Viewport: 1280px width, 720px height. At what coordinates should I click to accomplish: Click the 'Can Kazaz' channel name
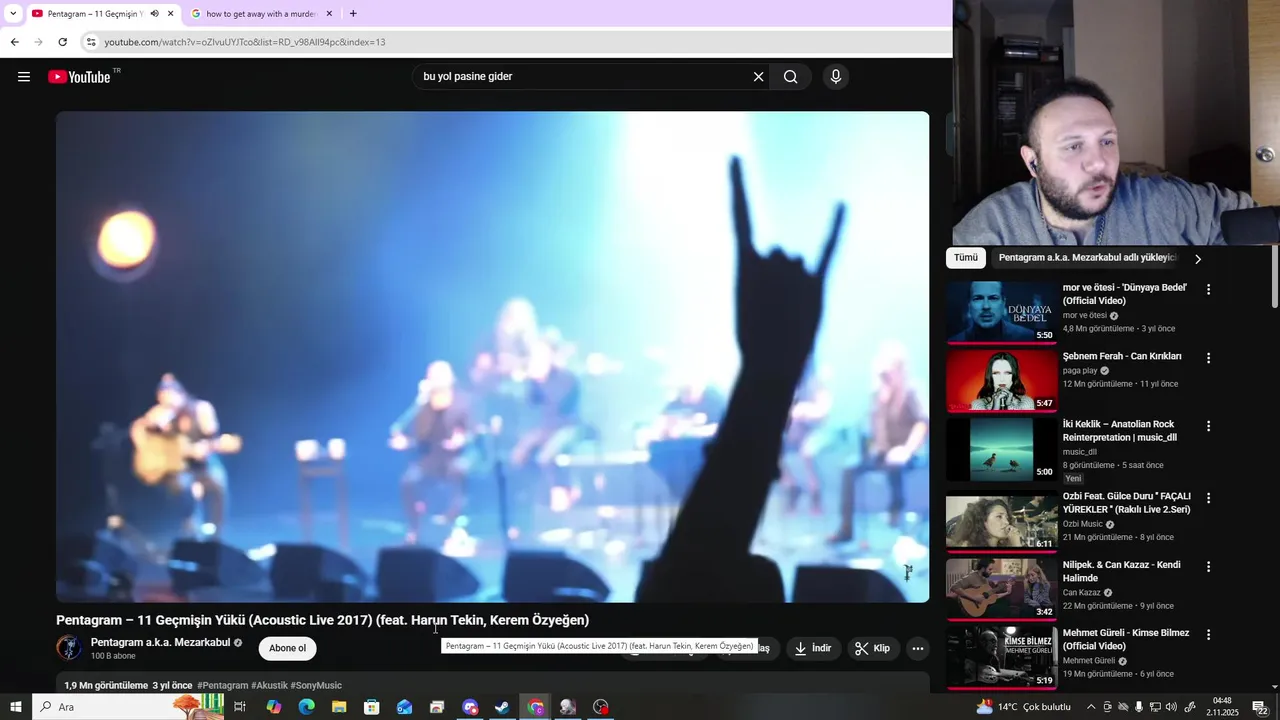pyautogui.click(x=1082, y=593)
